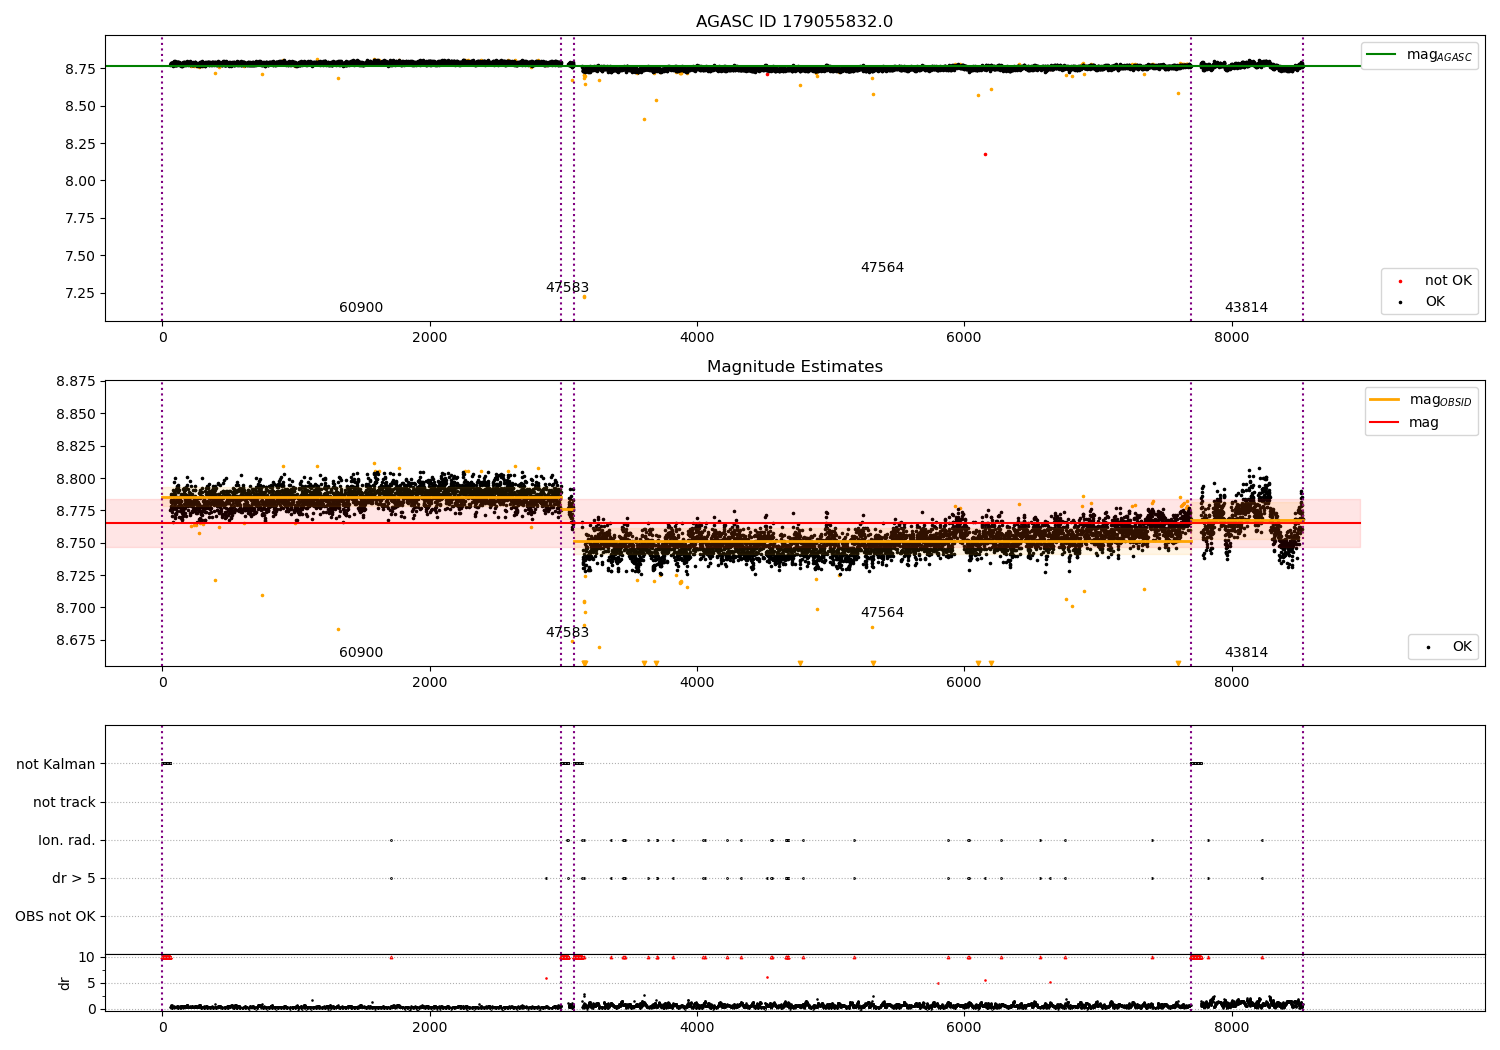Click the 8.675 y-axis tick label
Viewport: 1500px width, 1050px height.
(x=76, y=640)
